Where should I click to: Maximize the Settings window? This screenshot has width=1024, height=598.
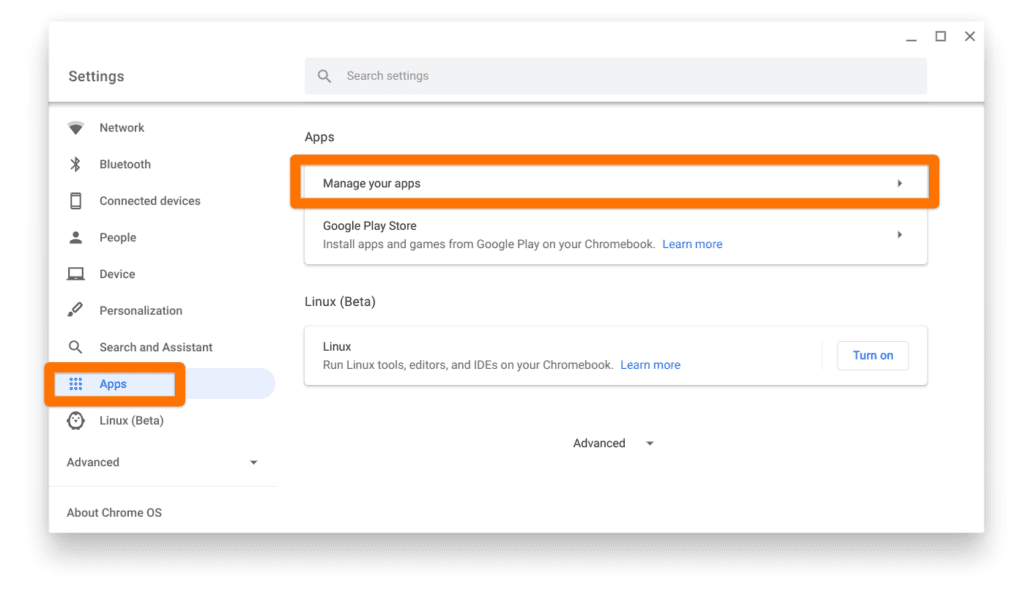click(940, 37)
